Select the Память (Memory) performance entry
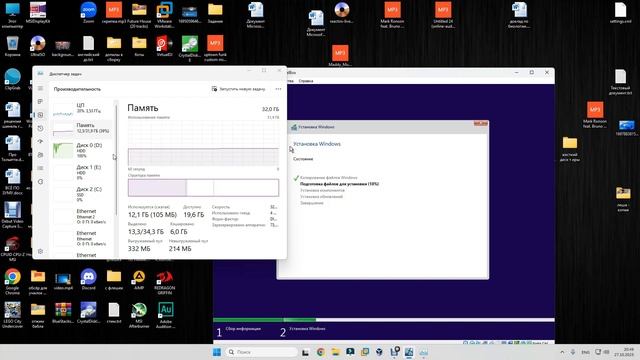The width and height of the screenshot is (640, 360). 82,128
